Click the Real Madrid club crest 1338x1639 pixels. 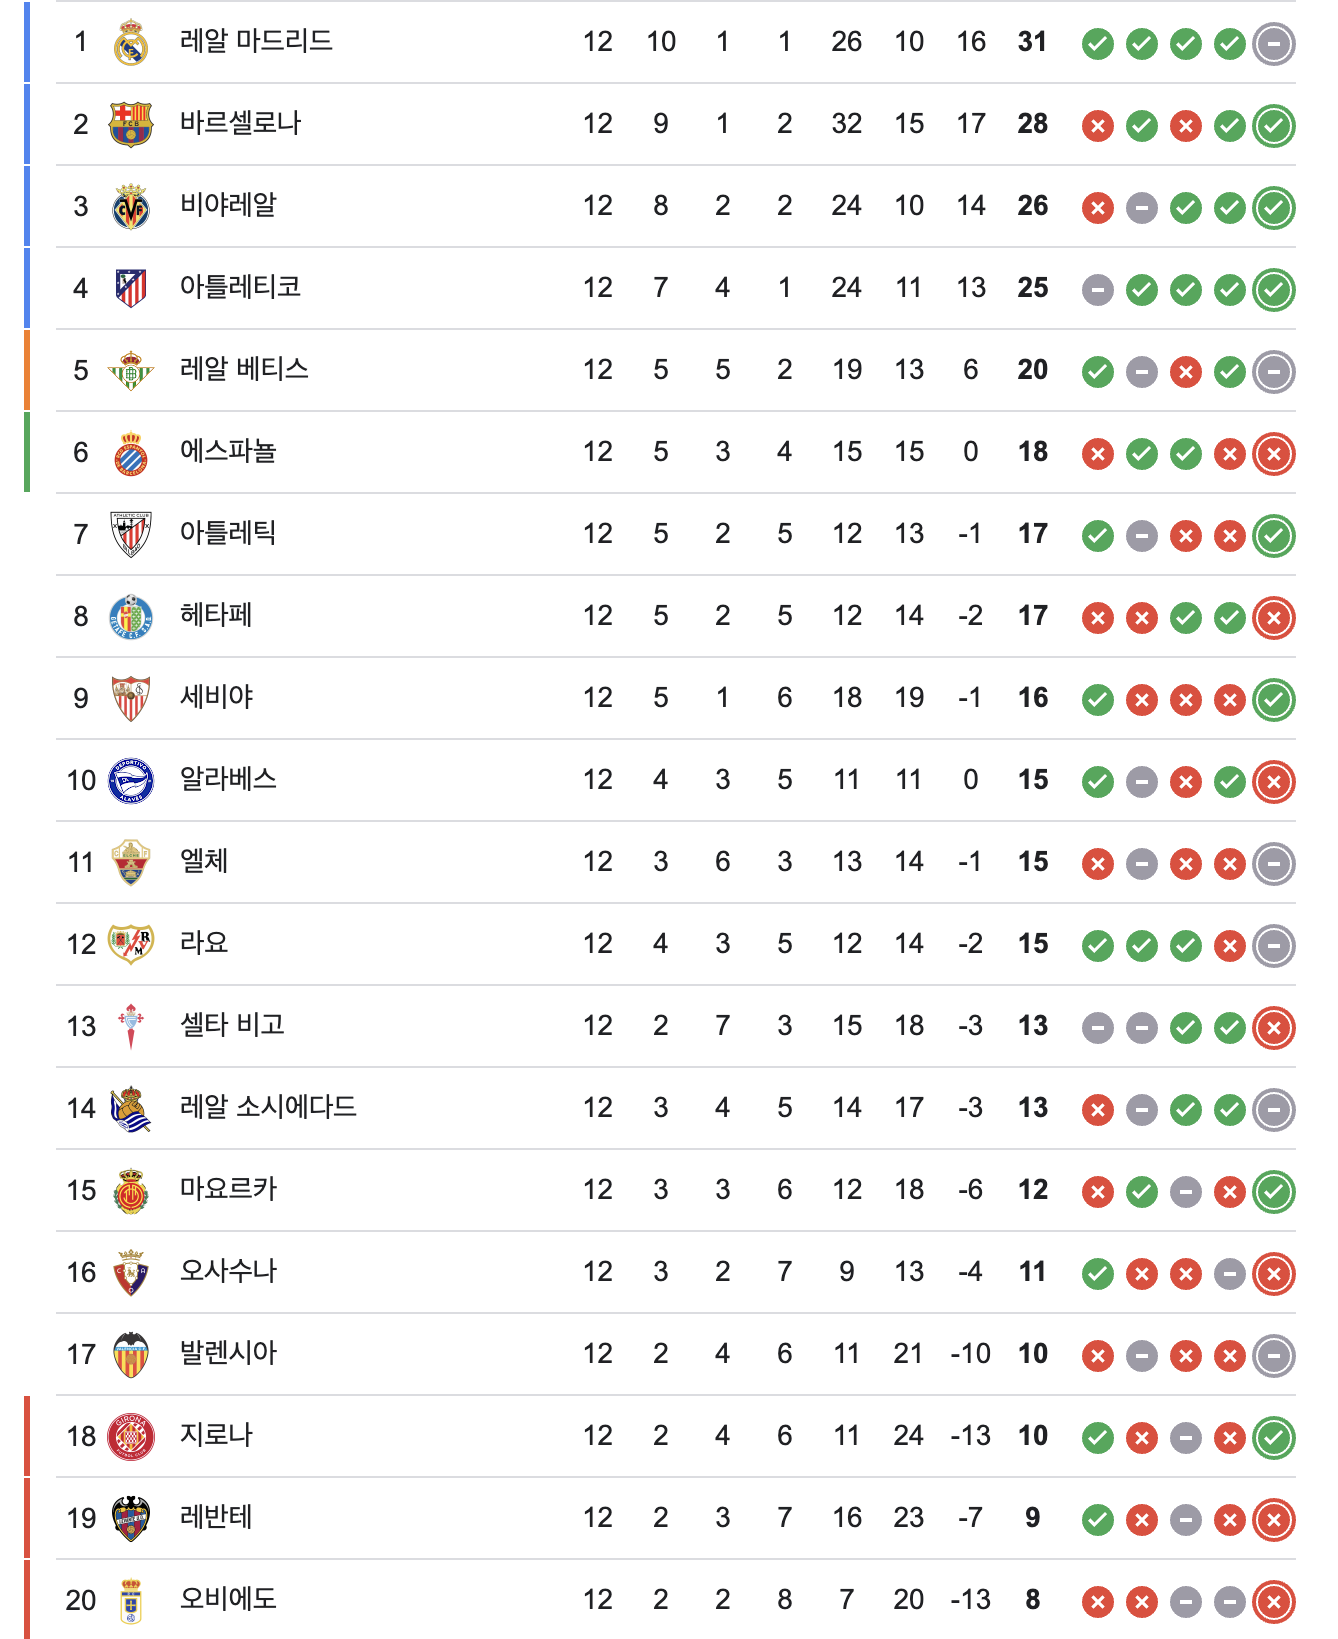(131, 43)
